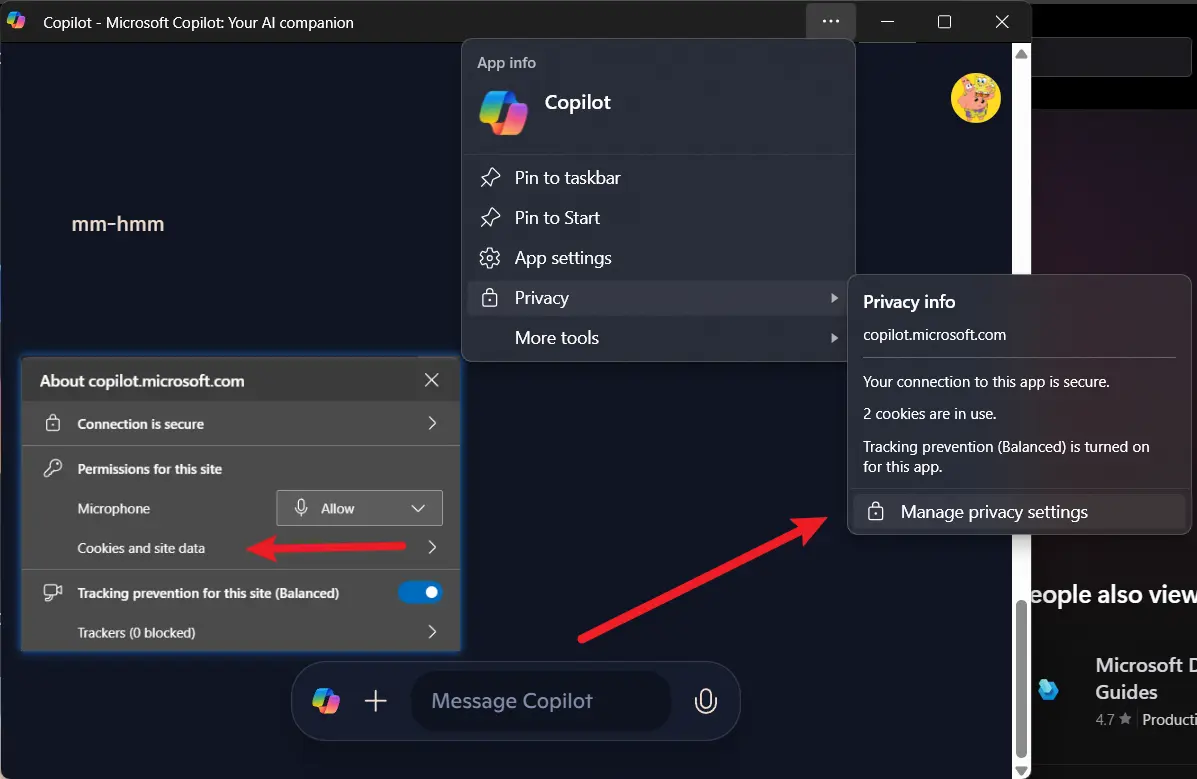Image resolution: width=1197 pixels, height=779 pixels.
Task: Click the '2 cookies are in use.' text
Action: 929,413
